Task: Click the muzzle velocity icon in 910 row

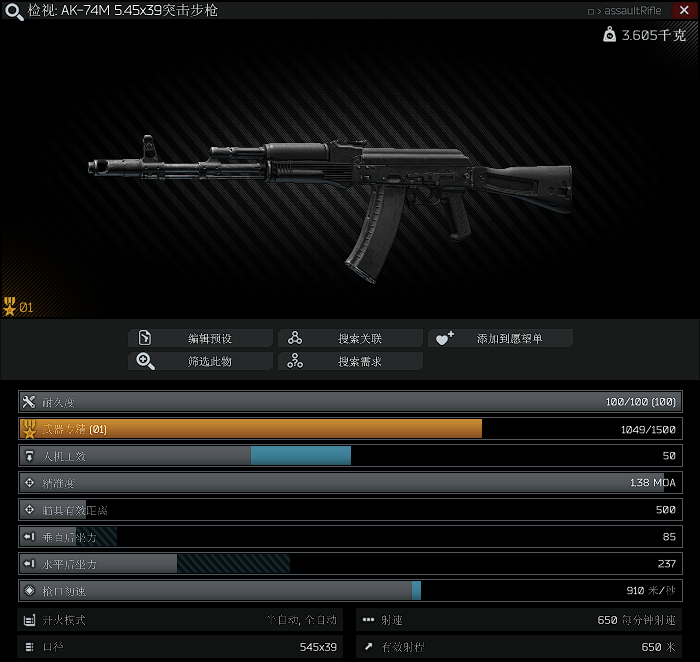Action: click(29, 591)
